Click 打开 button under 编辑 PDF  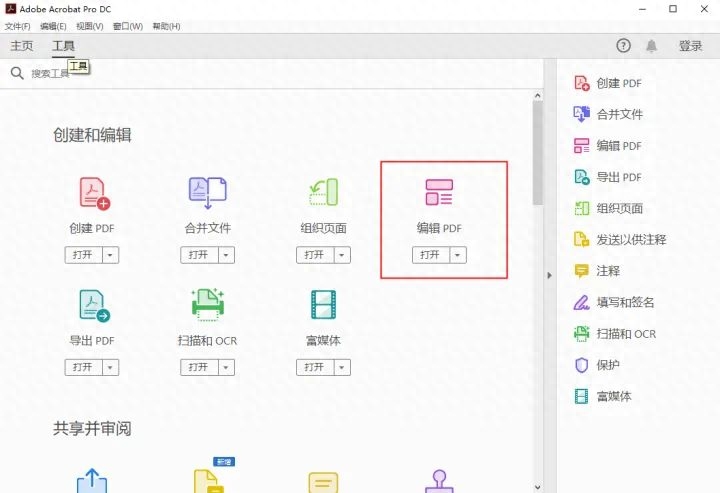click(x=431, y=255)
